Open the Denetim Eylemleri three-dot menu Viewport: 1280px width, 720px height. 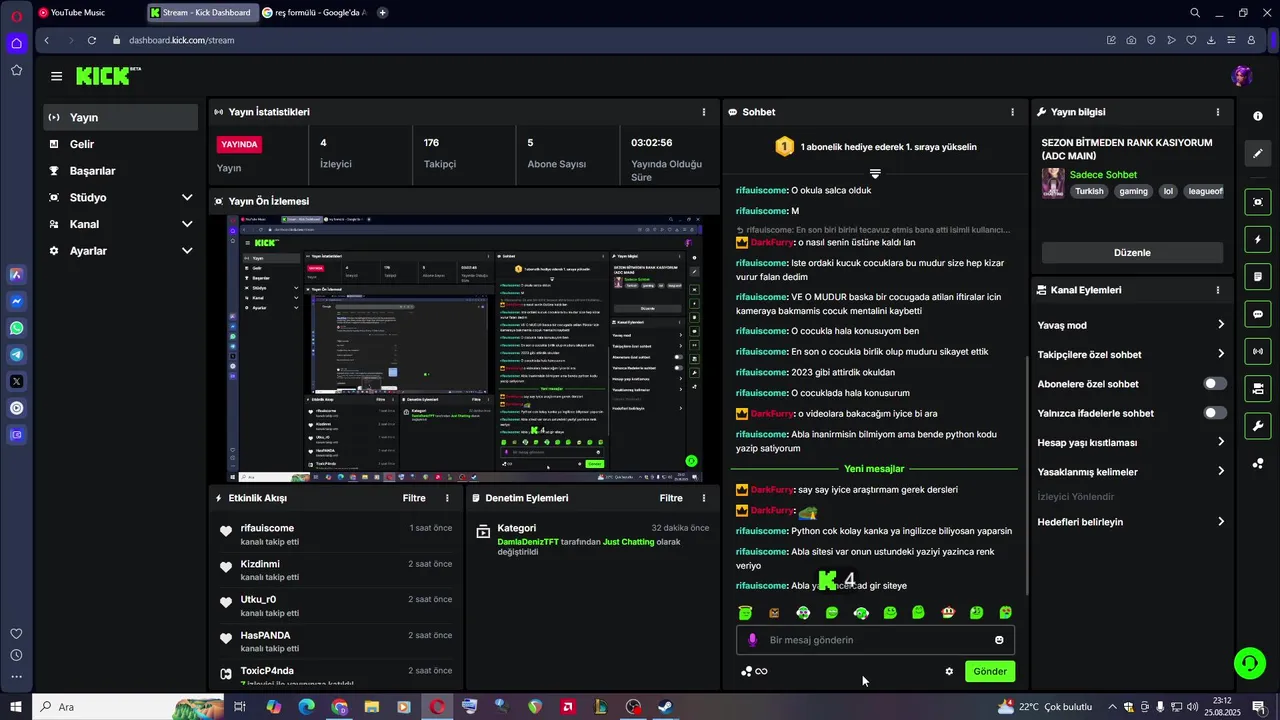(x=704, y=498)
